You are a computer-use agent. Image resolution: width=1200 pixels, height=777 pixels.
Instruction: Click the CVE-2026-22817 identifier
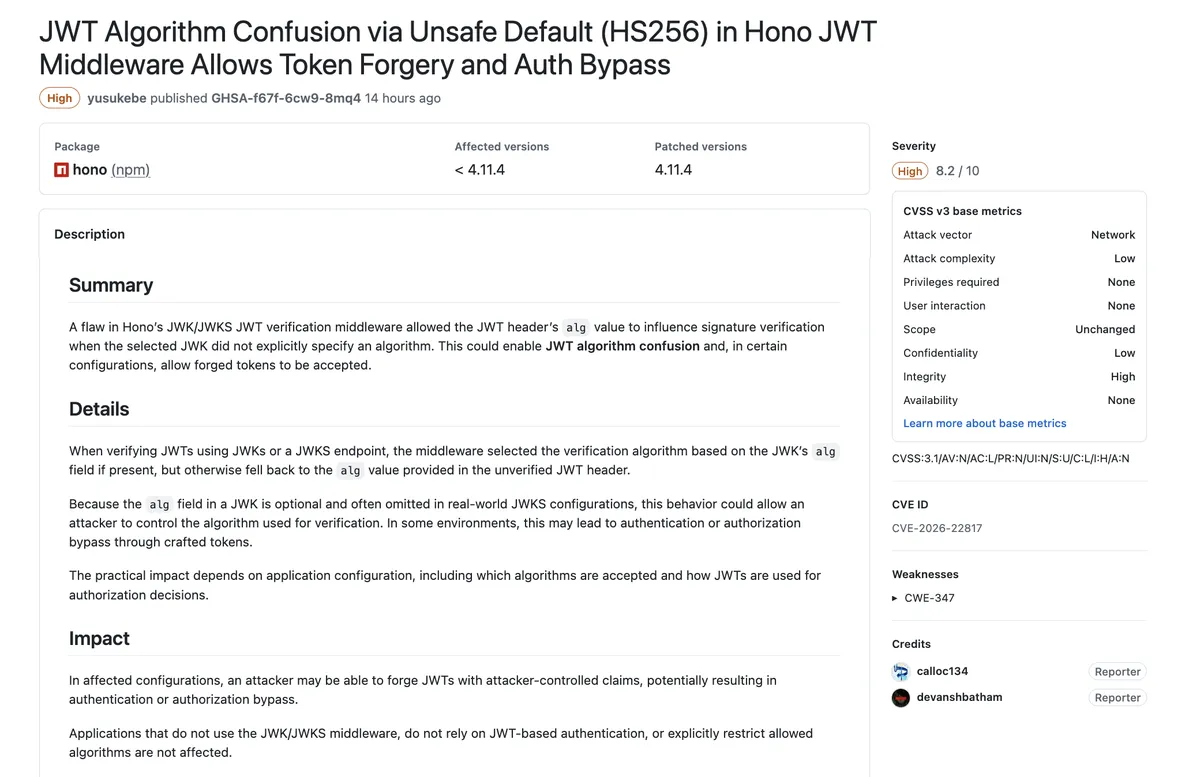pos(937,528)
